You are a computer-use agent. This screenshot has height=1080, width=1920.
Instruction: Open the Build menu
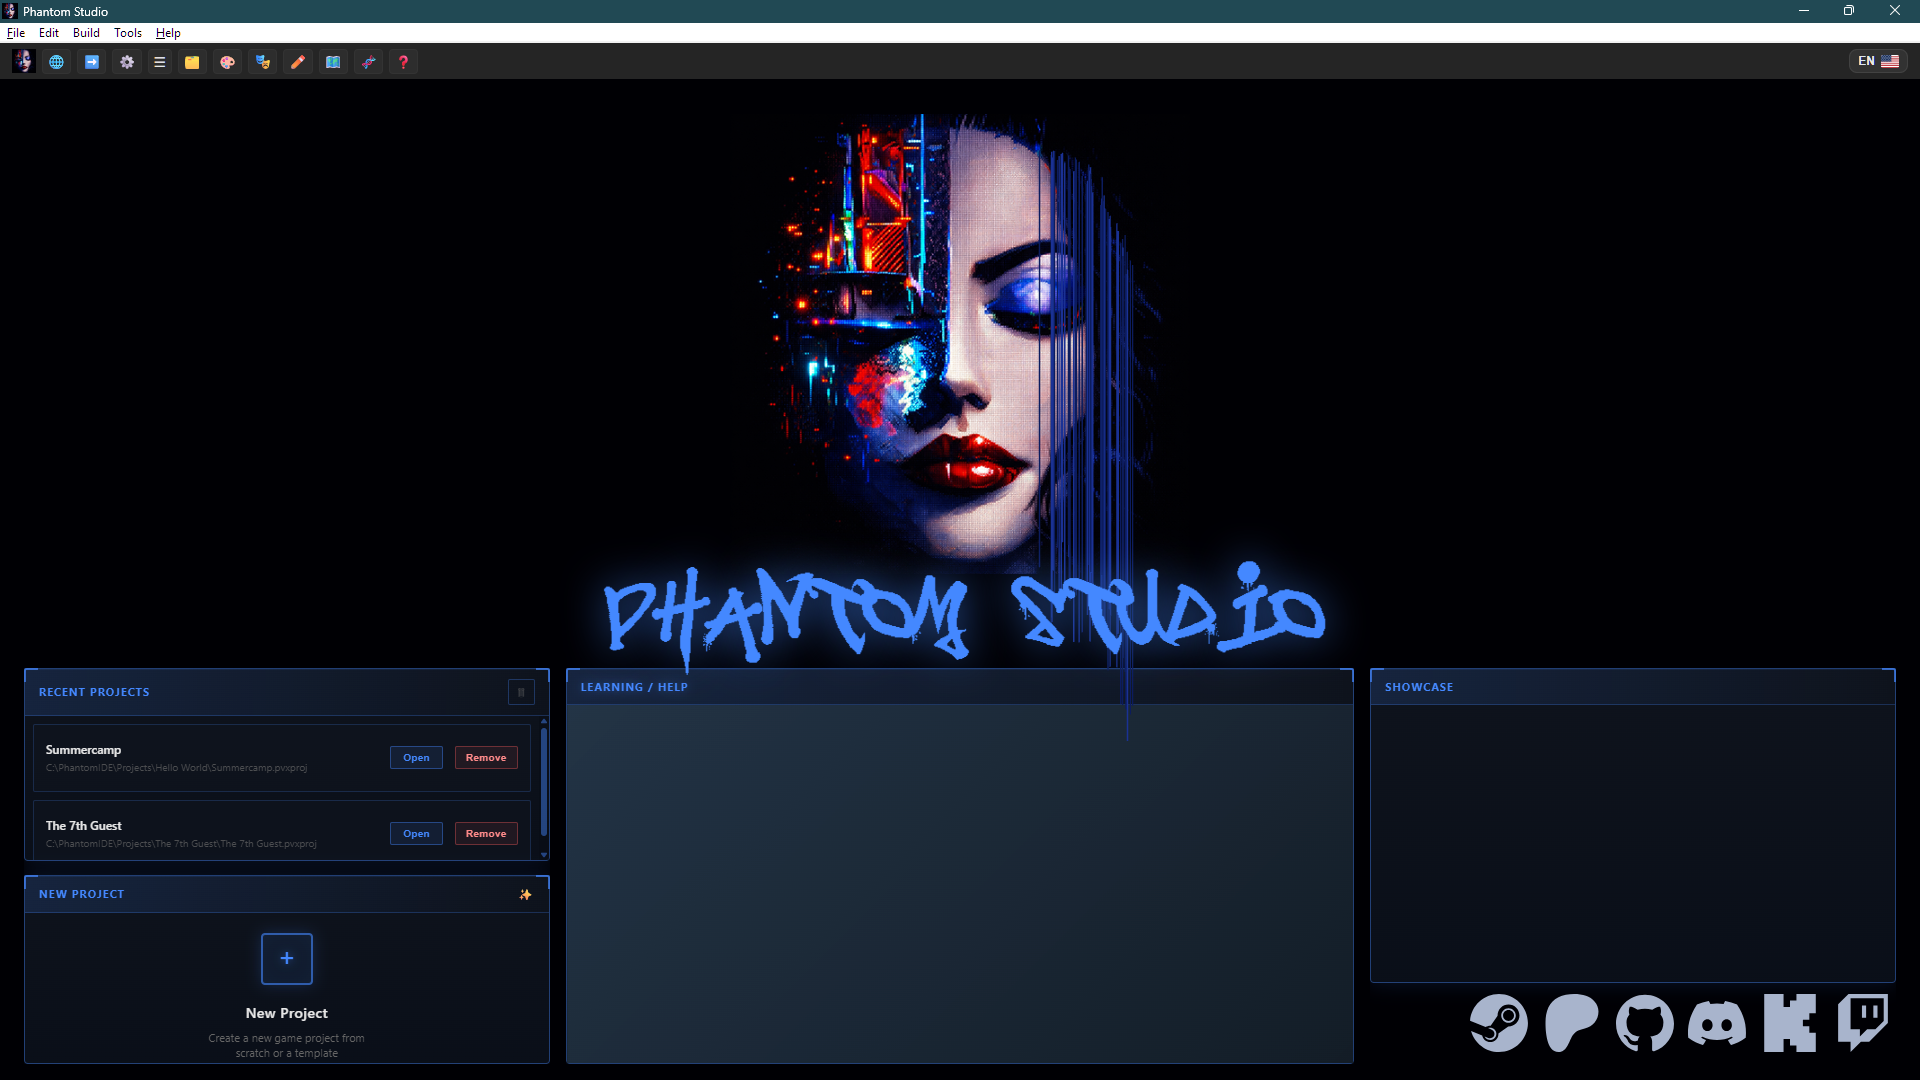pyautogui.click(x=86, y=32)
